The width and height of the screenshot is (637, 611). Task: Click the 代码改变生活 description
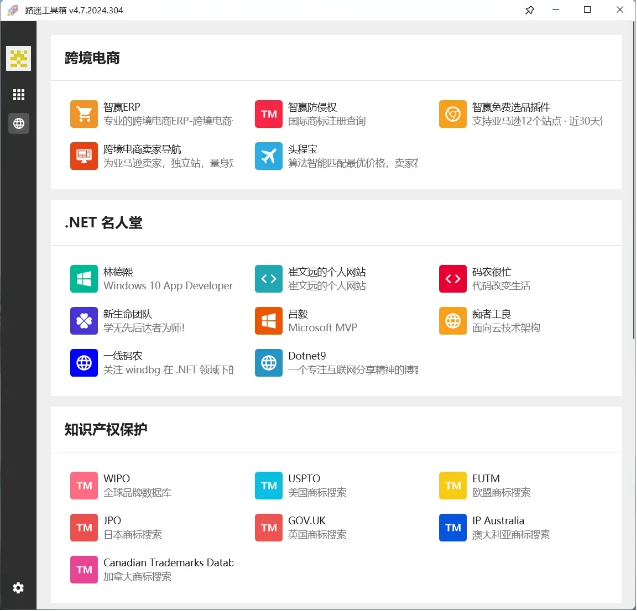coord(501,286)
